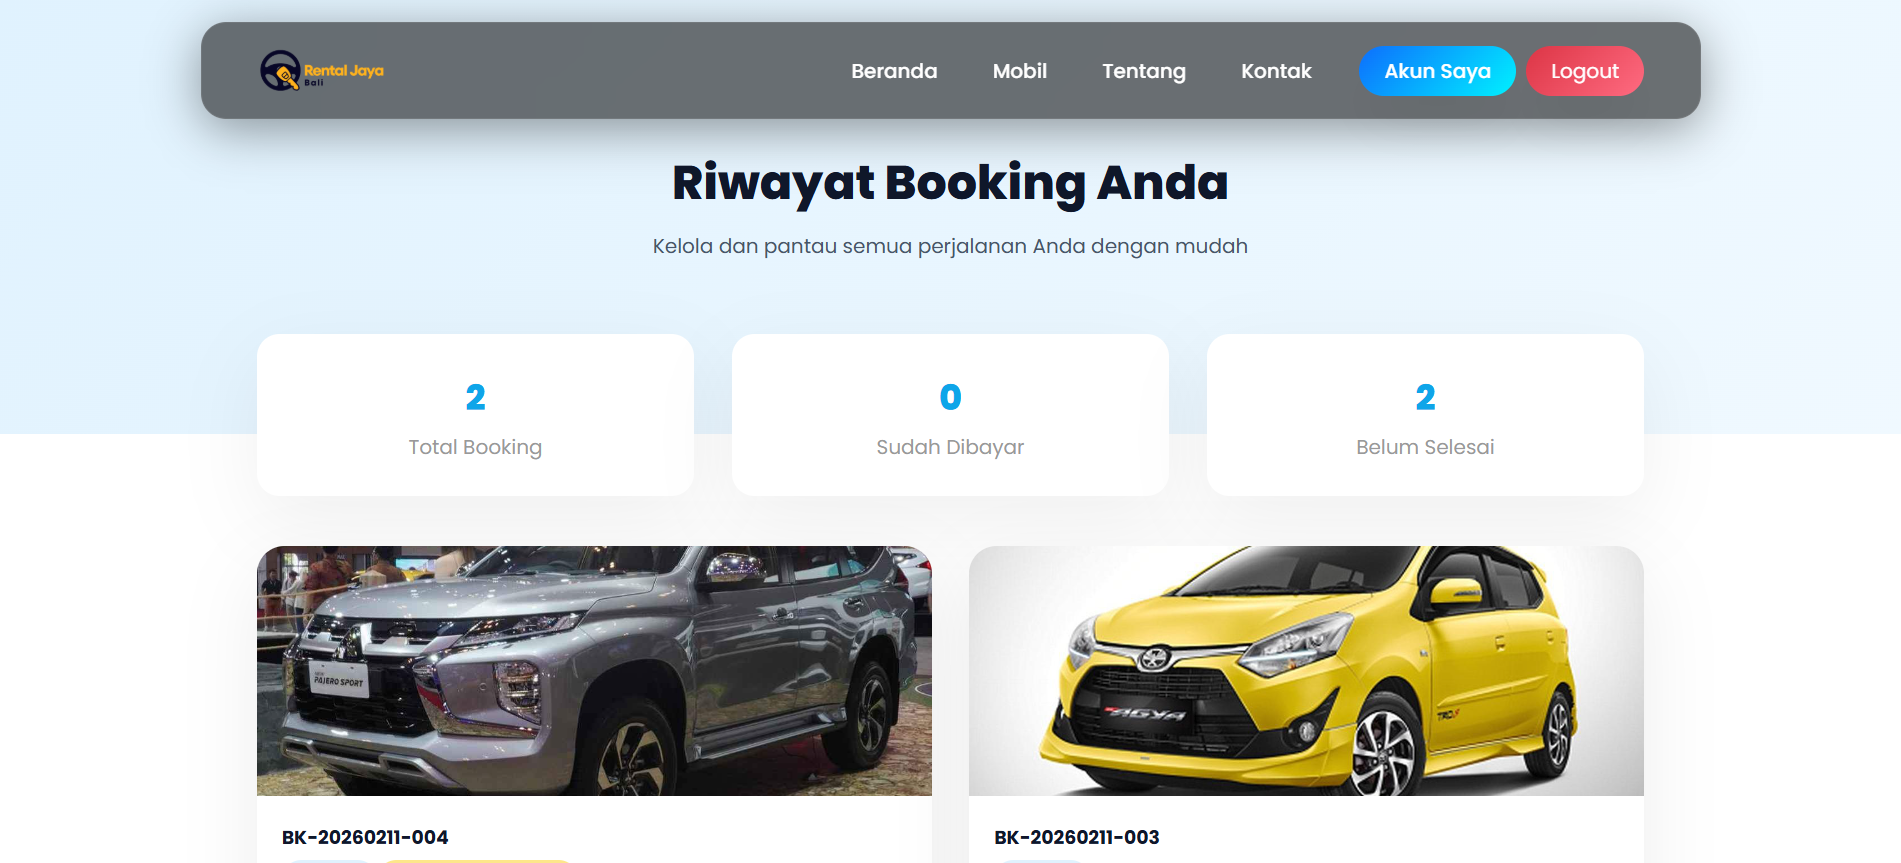The height and width of the screenshot is (863, 1901).
Task: Select the Belum Selesai stat card
Action: pos(1425,415)
